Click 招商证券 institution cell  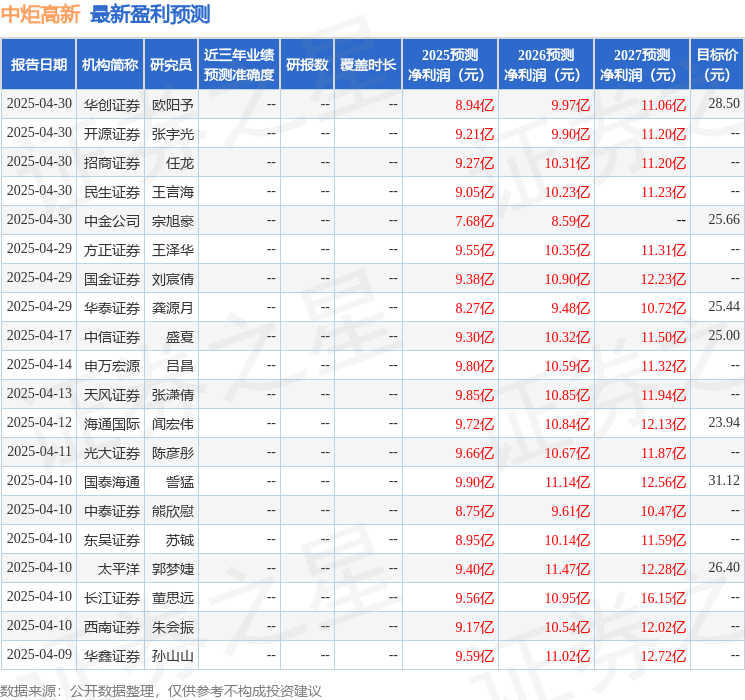coord(112,163)
